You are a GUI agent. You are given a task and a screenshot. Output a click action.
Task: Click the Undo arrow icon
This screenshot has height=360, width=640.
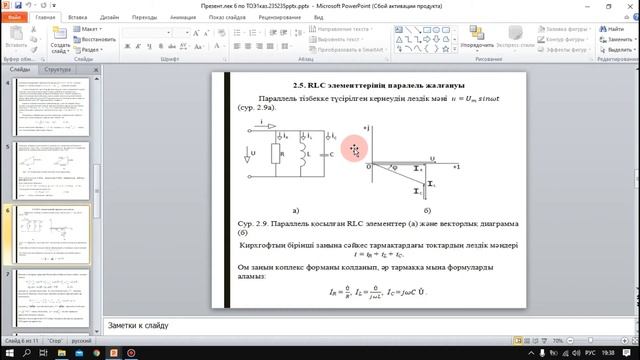[29, 6]
